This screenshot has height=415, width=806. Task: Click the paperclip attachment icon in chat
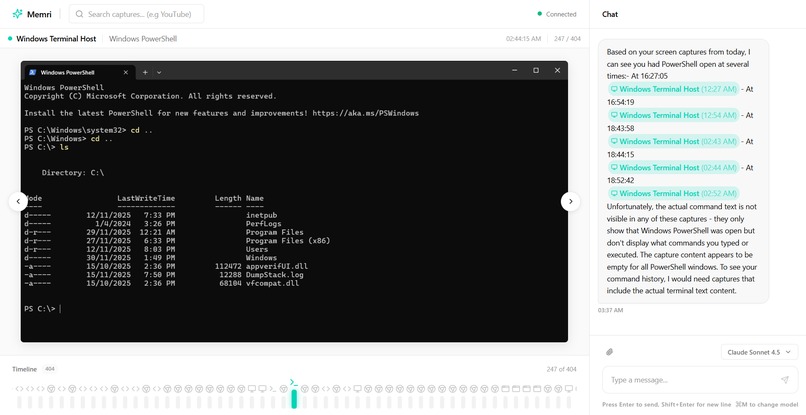(609, 352)
